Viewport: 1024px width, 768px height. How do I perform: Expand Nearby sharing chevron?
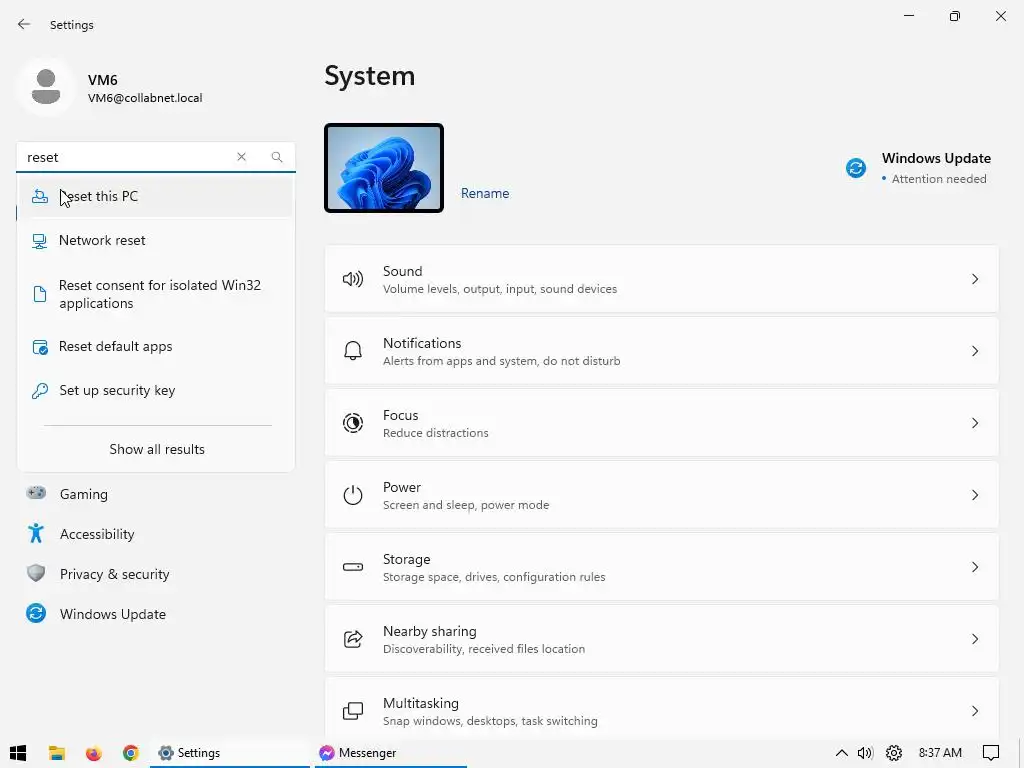click(x=975, y=639)
